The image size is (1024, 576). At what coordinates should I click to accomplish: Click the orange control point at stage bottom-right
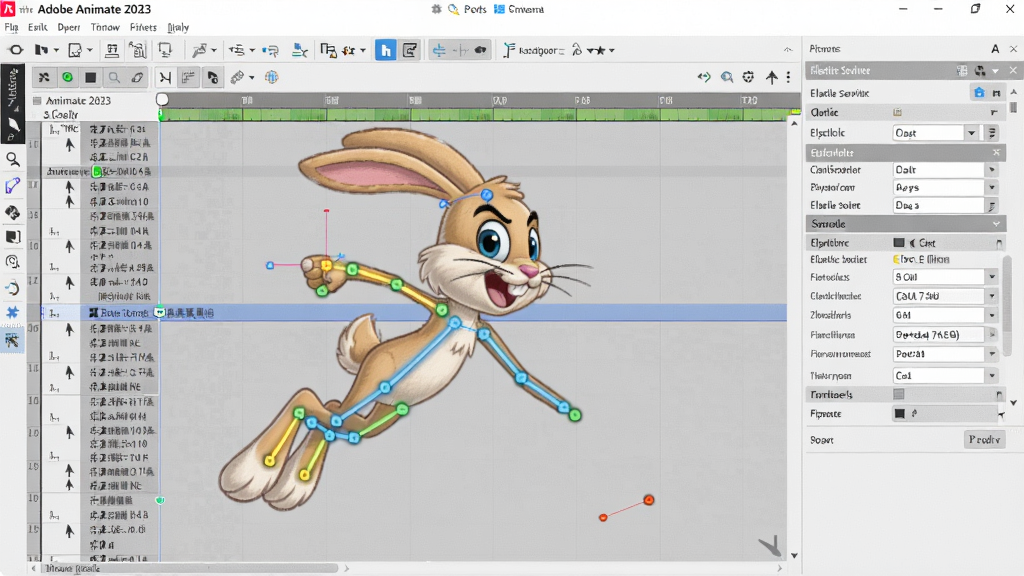pos(648,500)
